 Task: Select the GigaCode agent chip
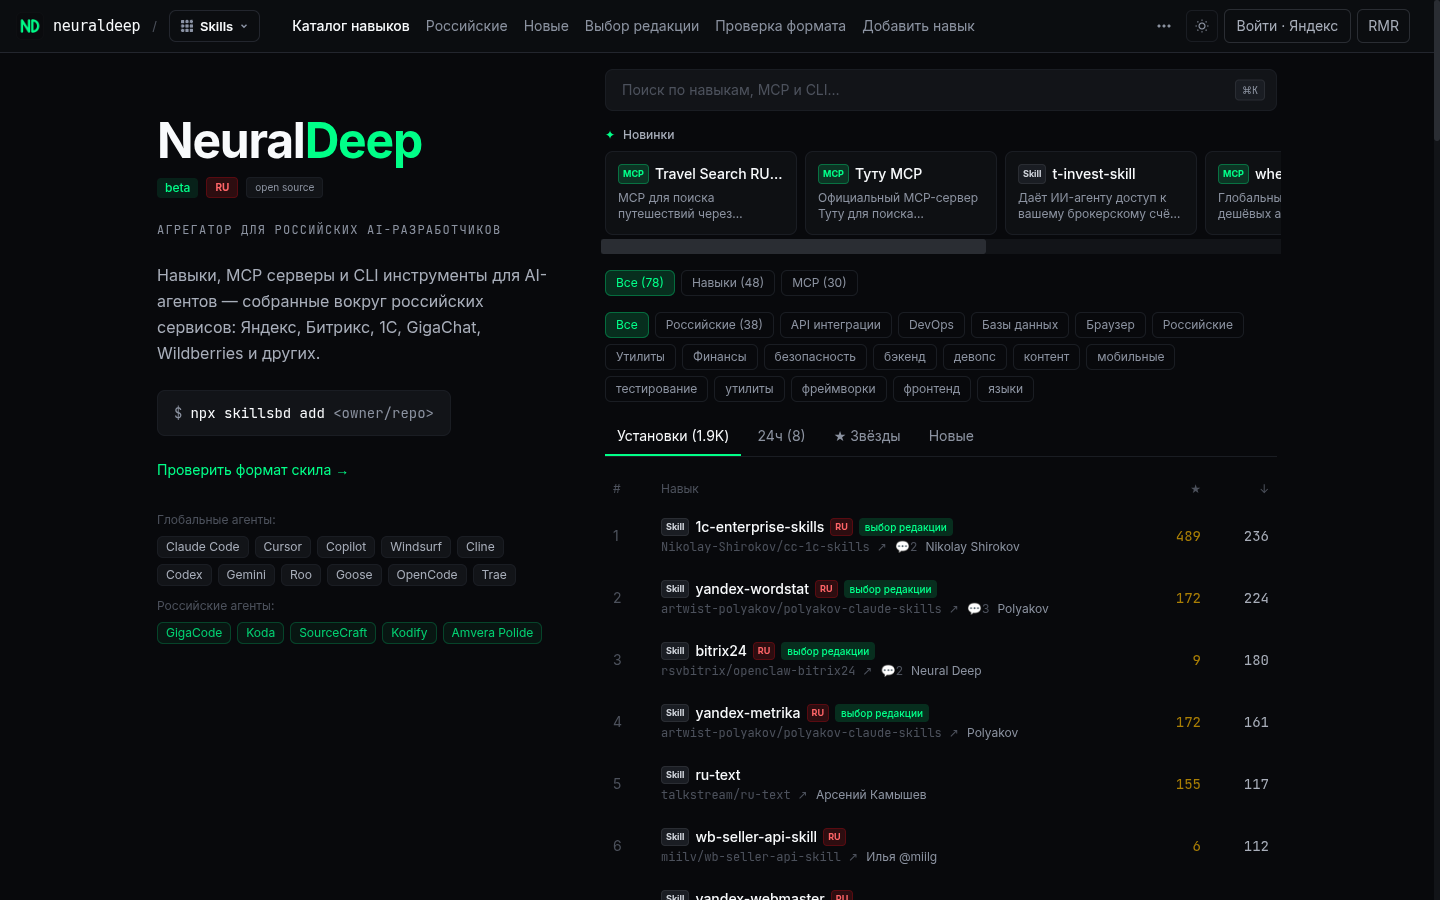point(194,633)
